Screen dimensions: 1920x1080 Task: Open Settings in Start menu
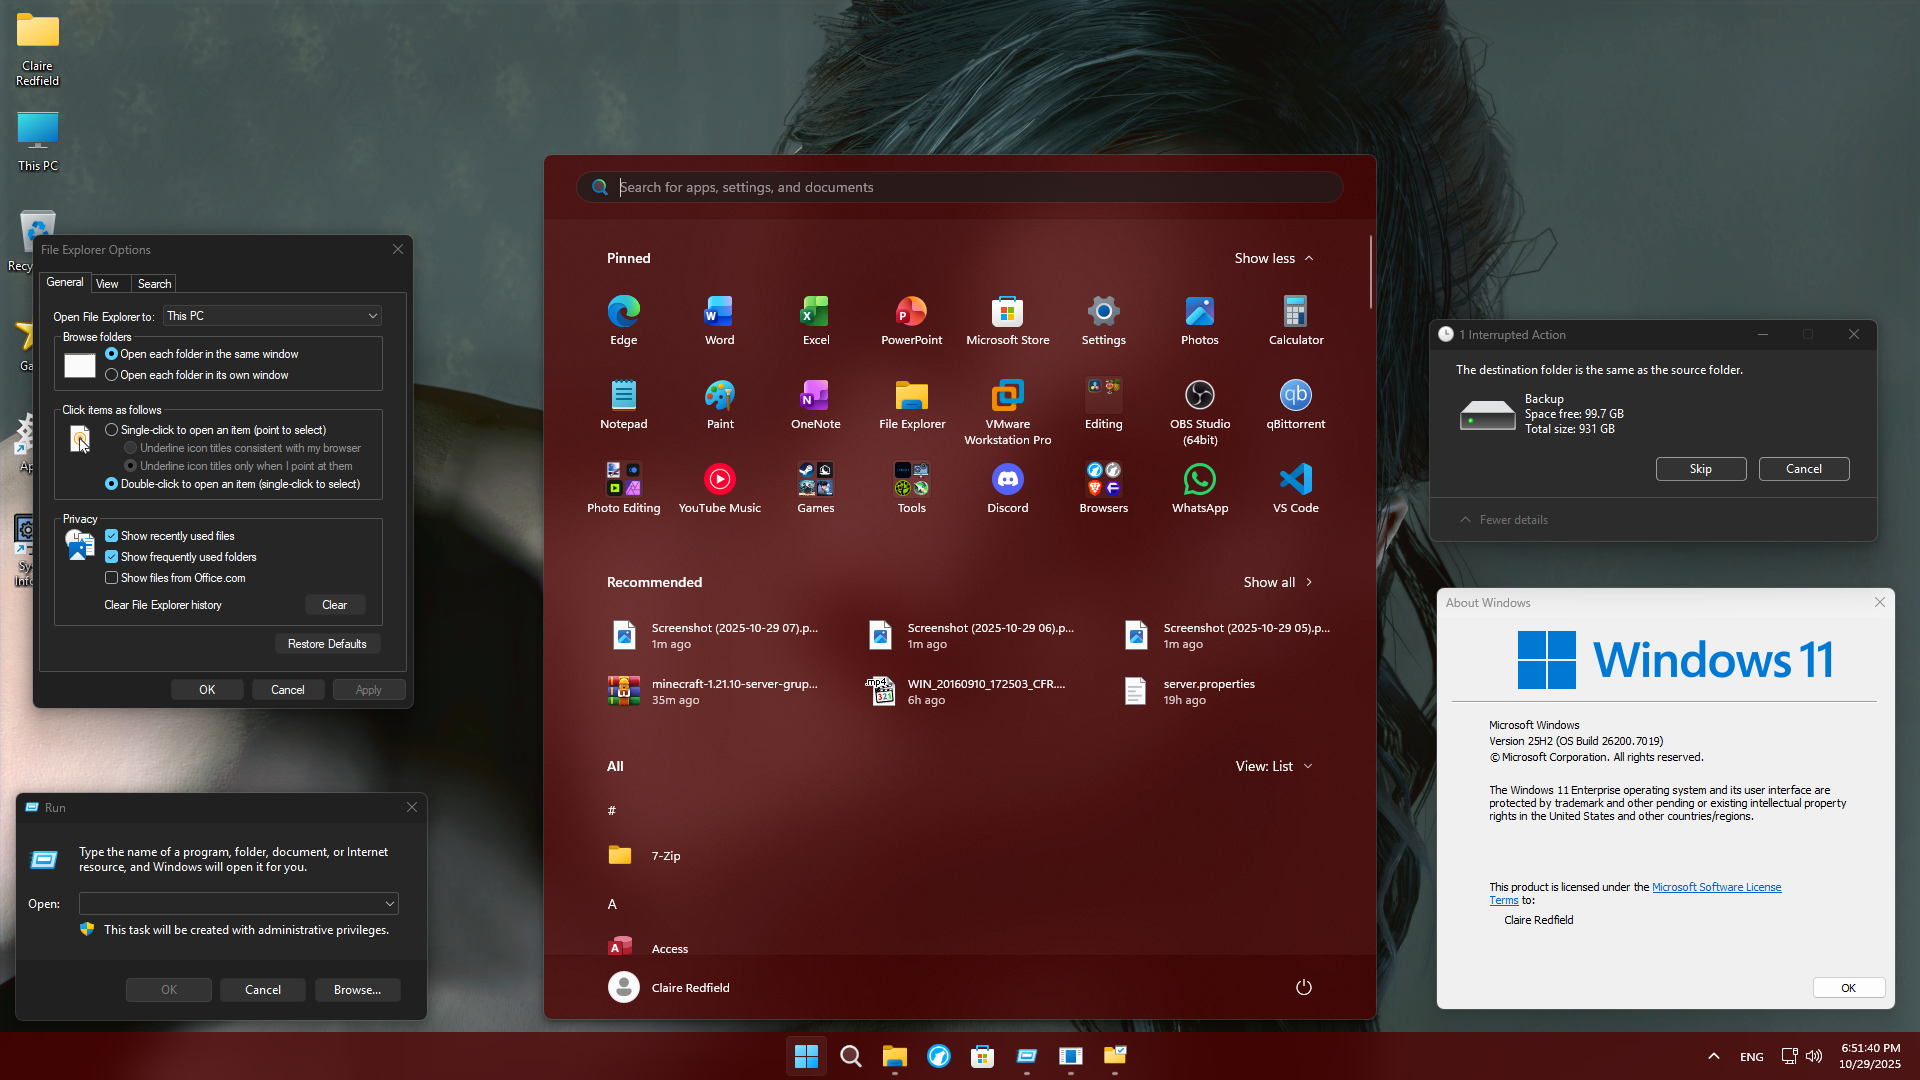tap(1103, 321)
